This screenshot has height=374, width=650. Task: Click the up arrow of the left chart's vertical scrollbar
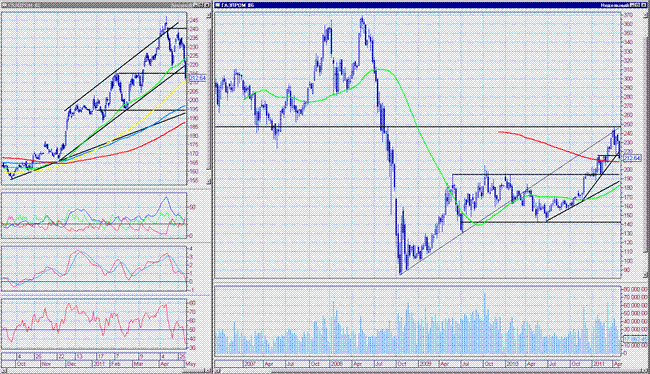click(x=209, y=16)
